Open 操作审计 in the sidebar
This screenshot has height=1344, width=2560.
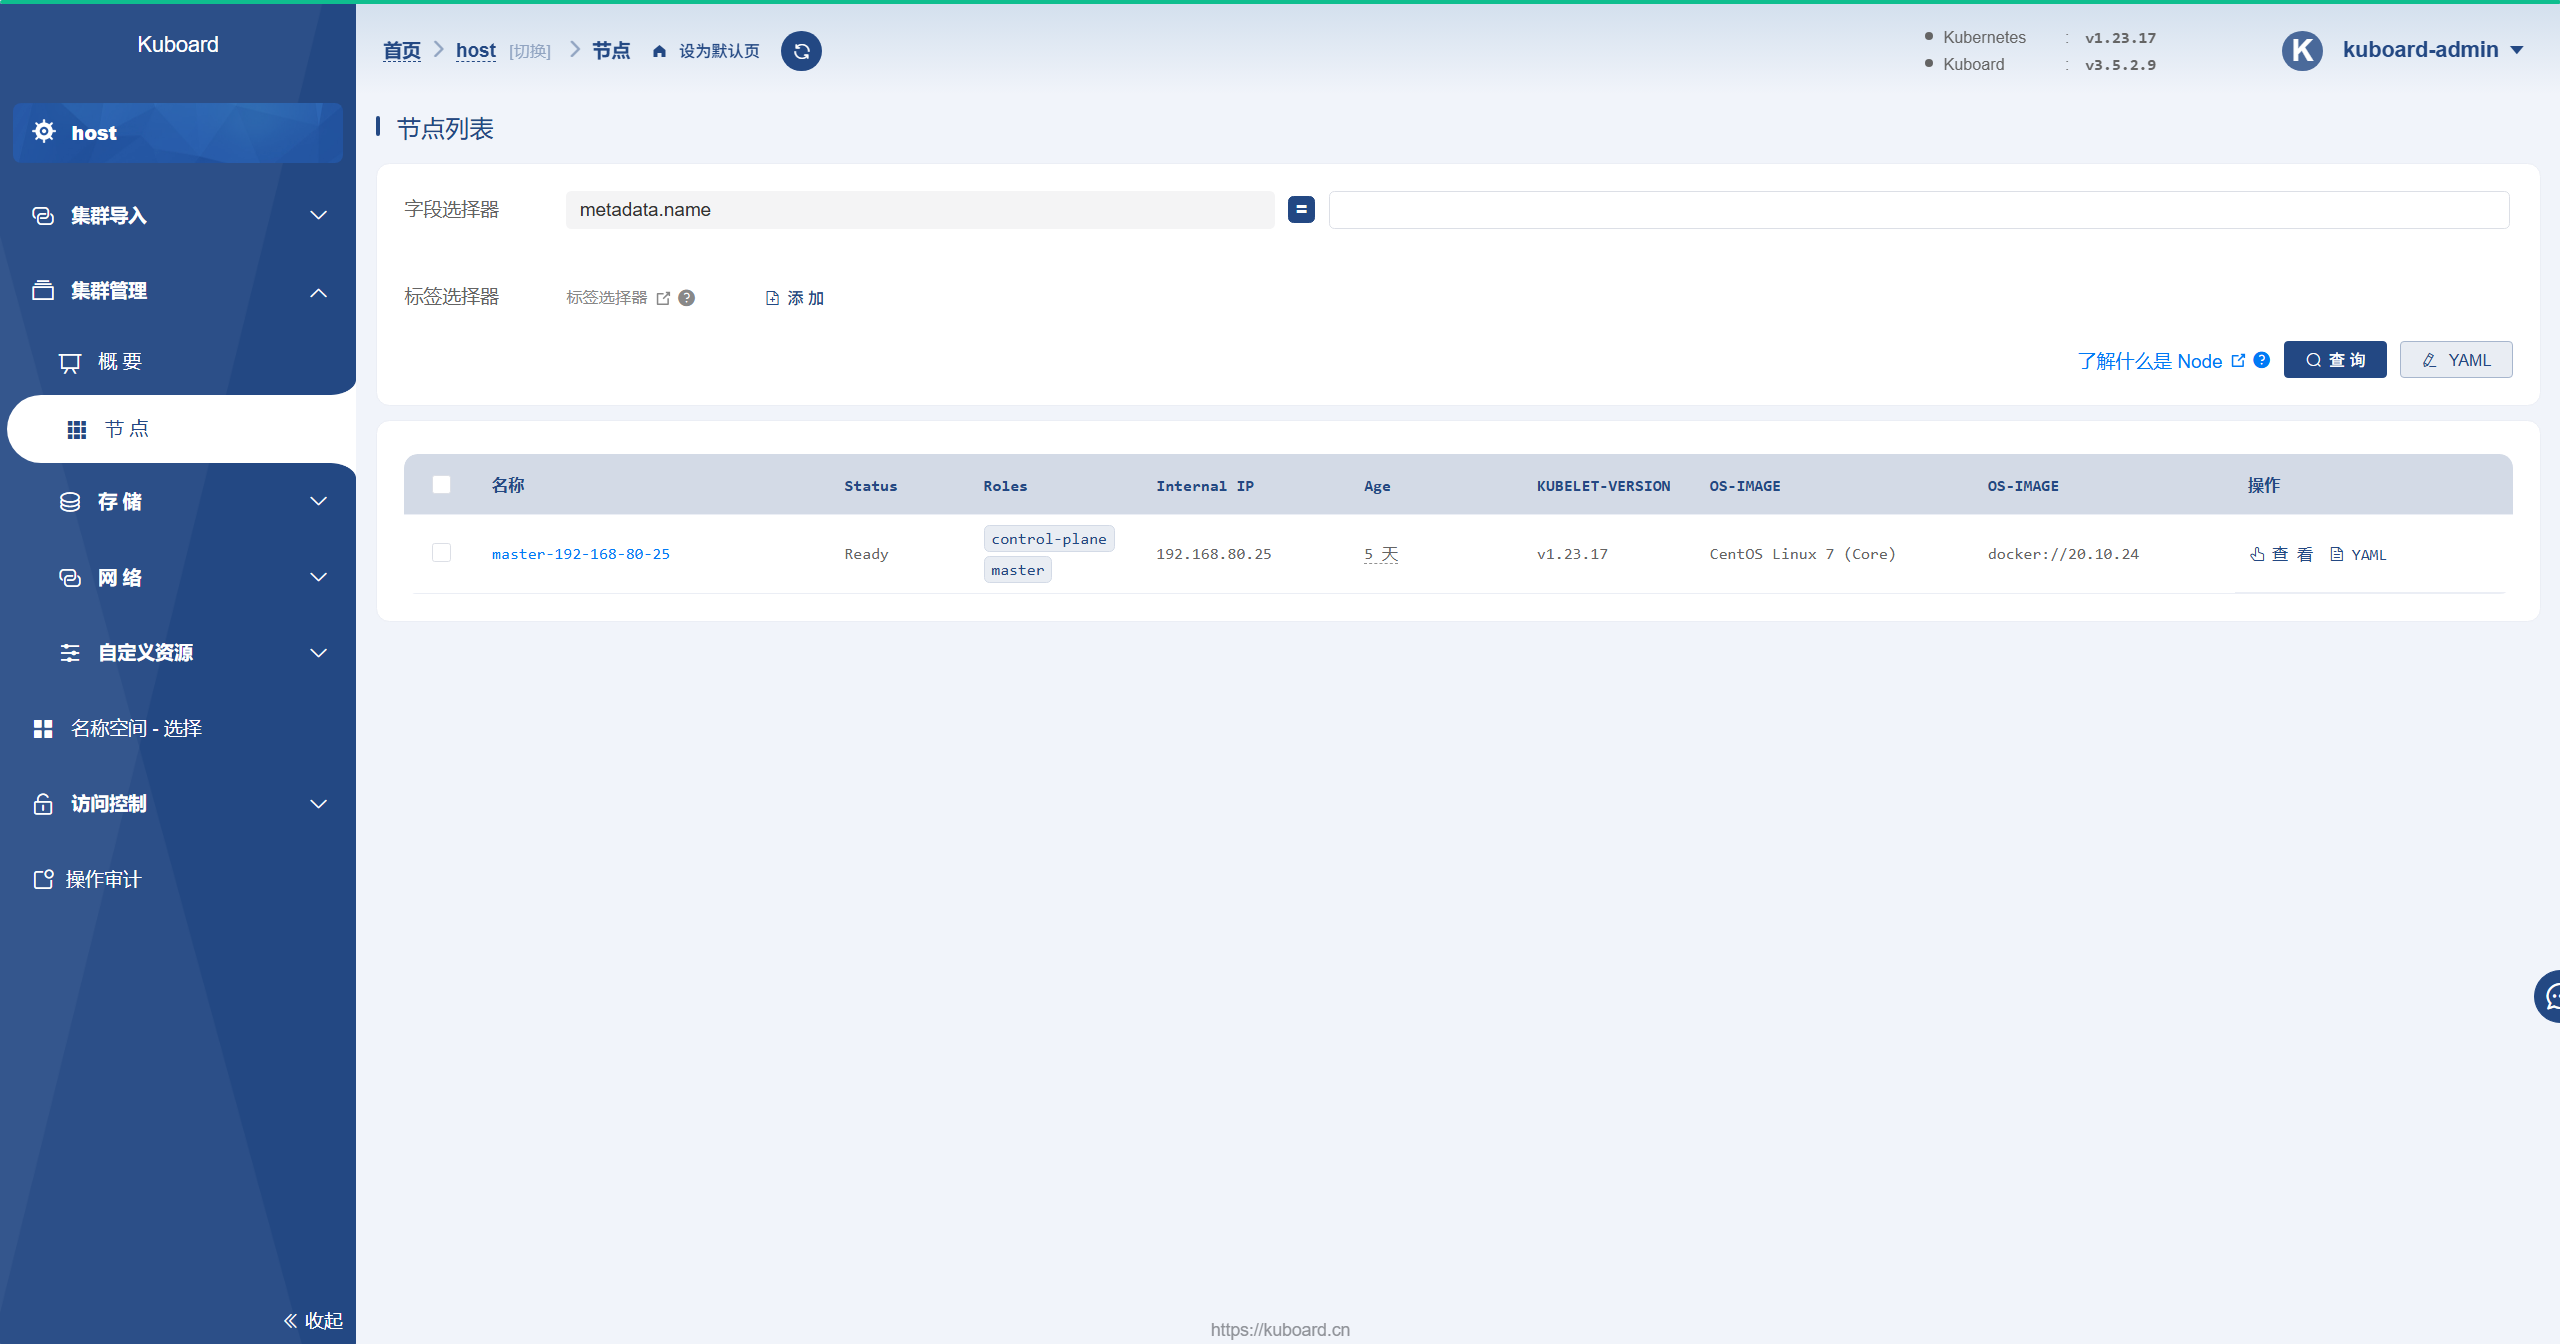point(102,879)
